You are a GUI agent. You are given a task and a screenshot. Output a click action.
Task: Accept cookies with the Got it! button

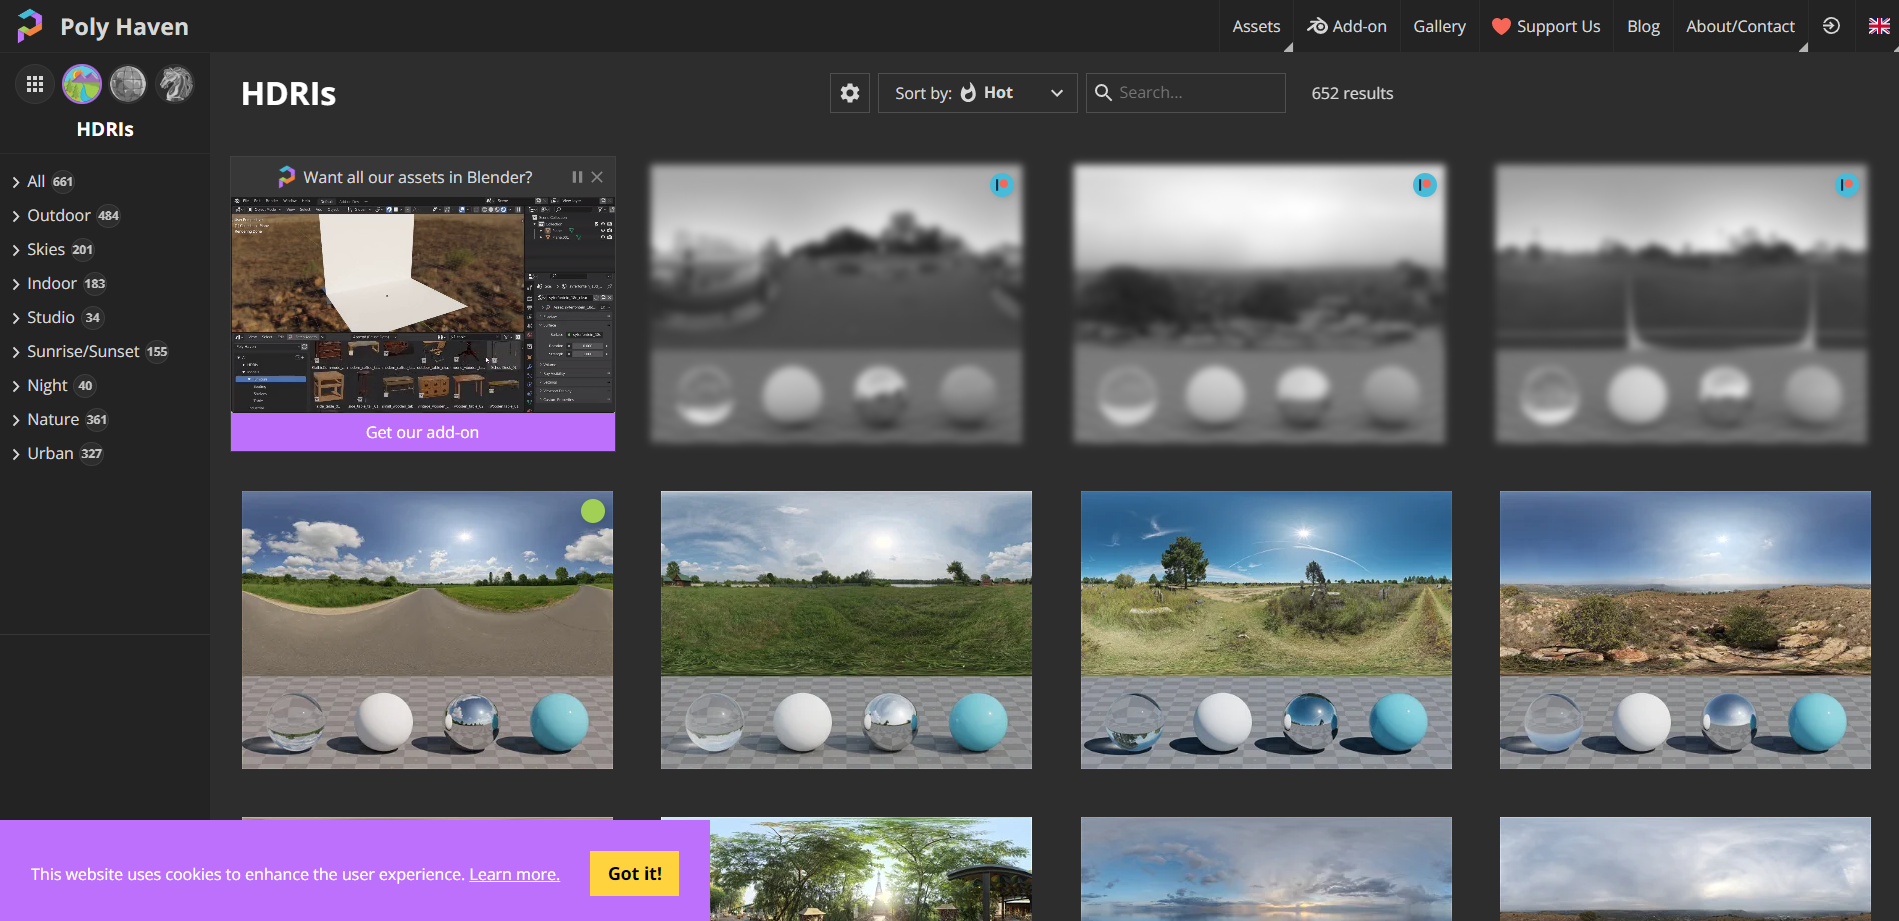coord(634,873)
